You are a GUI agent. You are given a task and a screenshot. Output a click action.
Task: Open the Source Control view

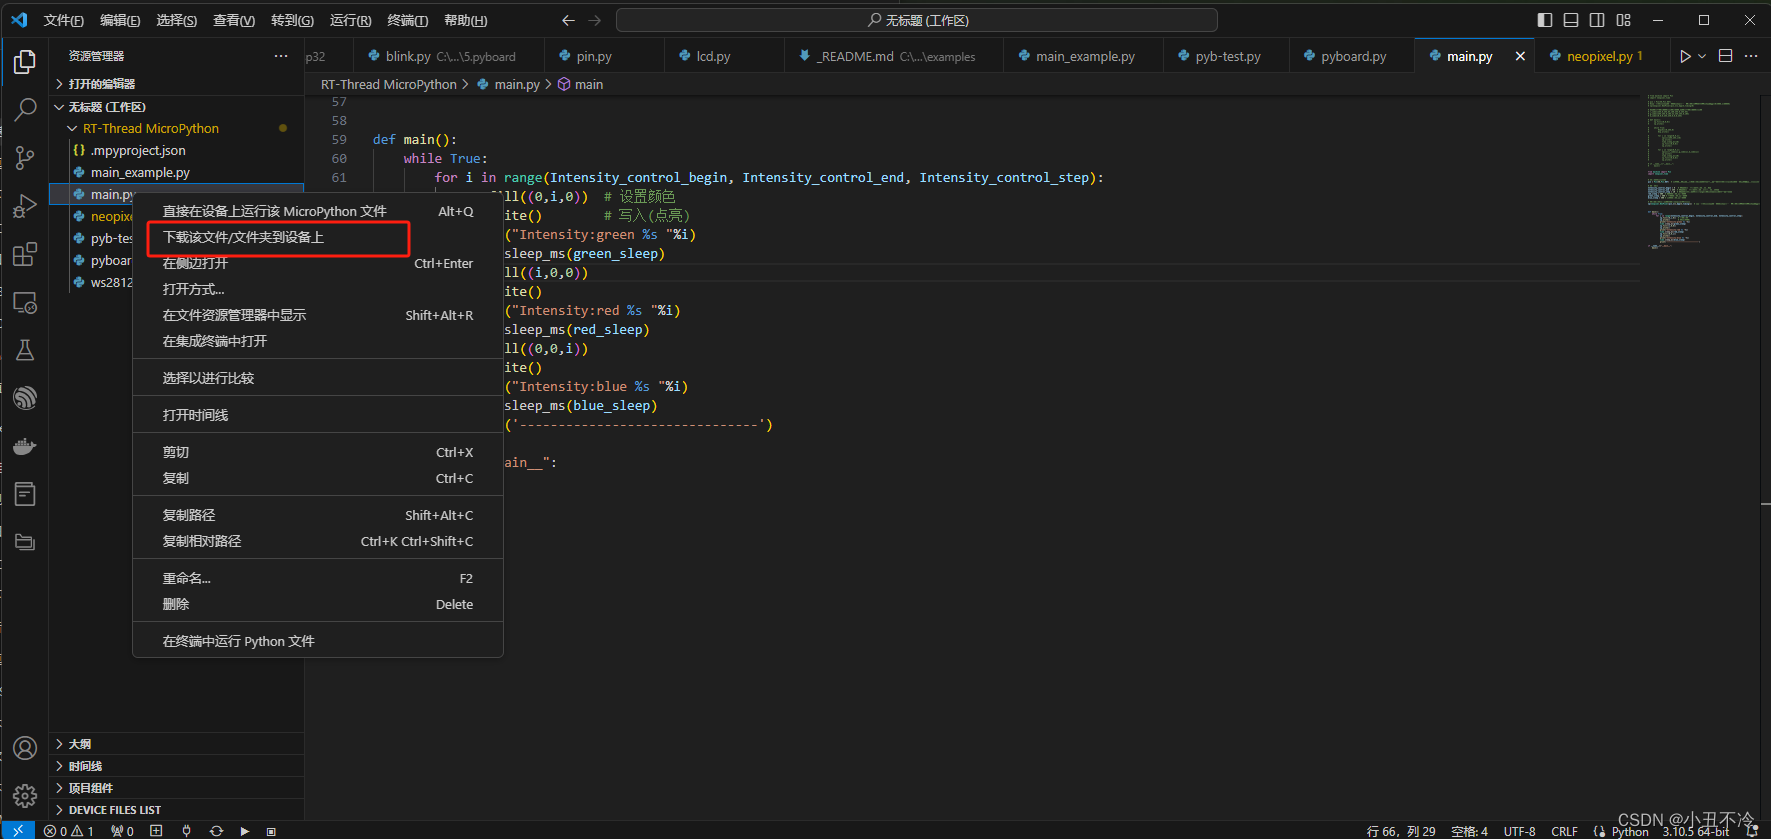[25, 157]
